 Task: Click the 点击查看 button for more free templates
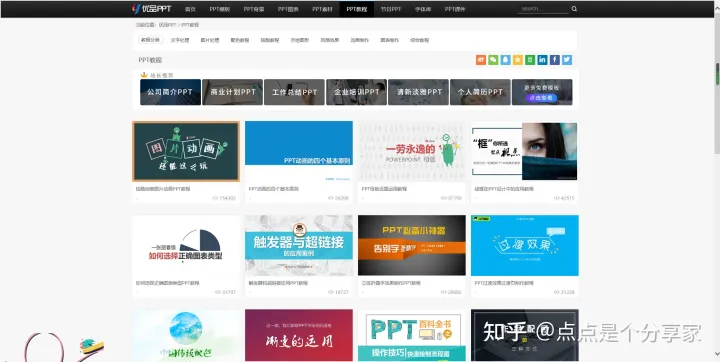tap(542, 98)
